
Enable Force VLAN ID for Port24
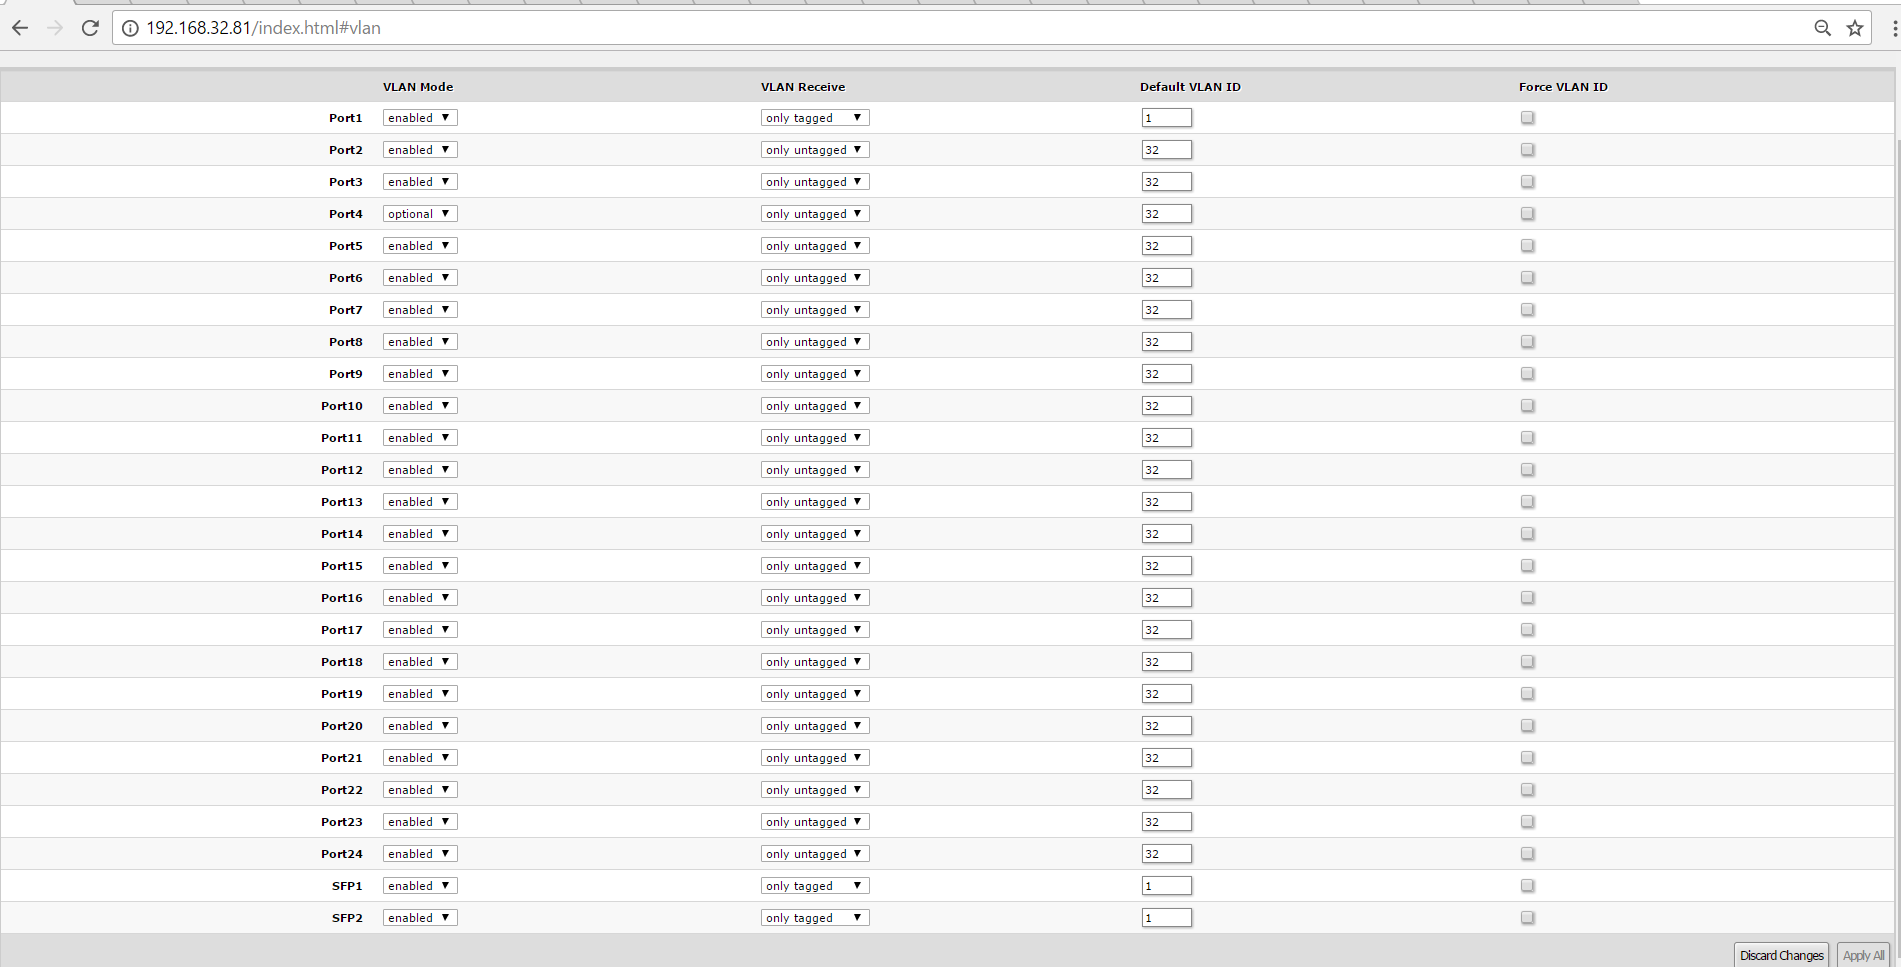pos(1527,853)
